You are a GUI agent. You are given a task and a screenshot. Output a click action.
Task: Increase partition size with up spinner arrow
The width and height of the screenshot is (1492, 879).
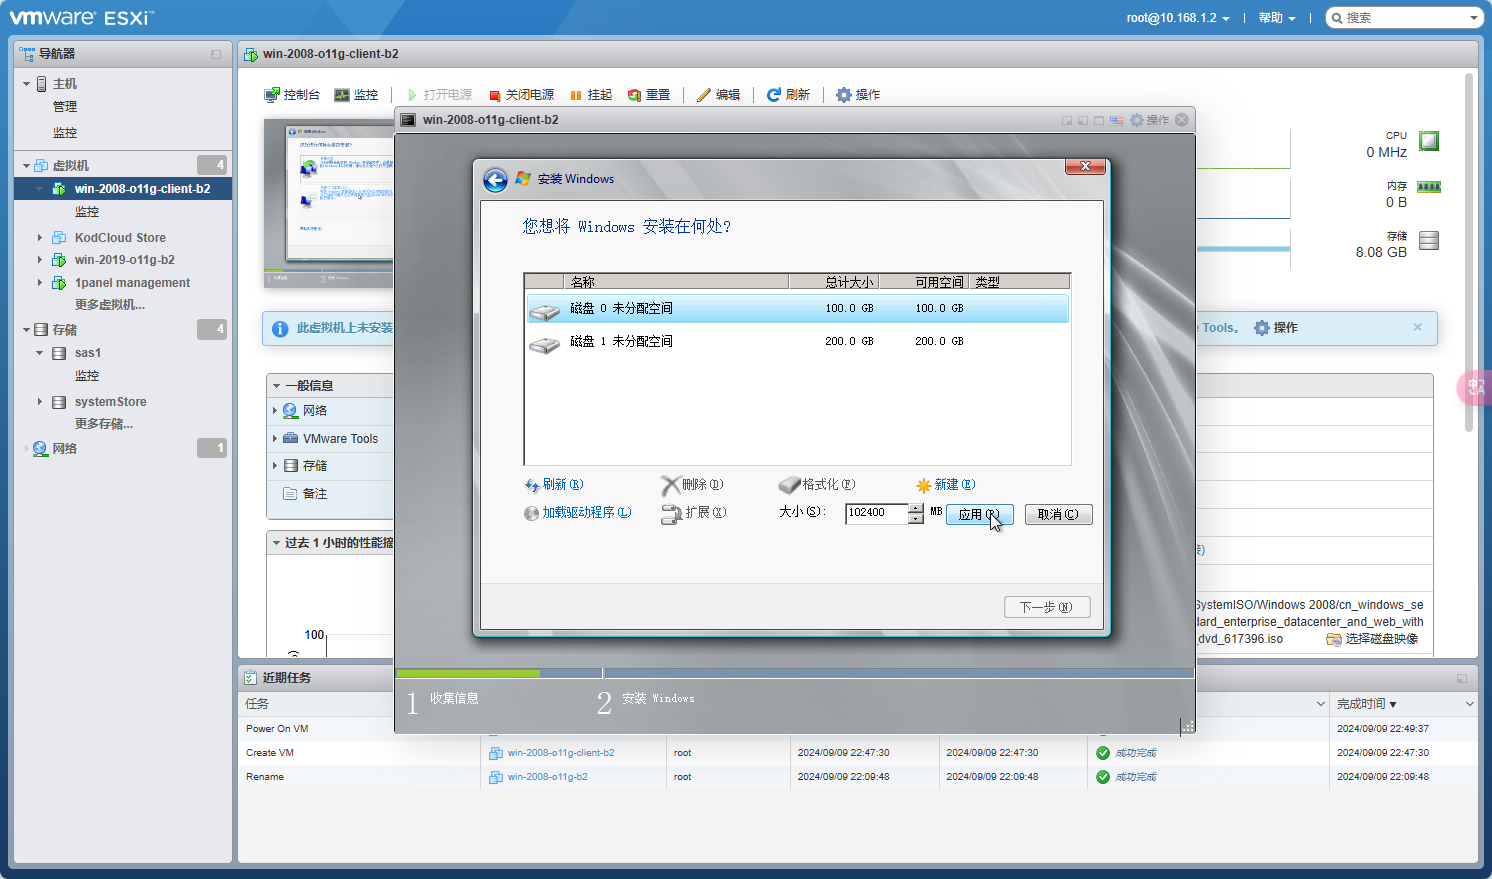tap(916, 509)
